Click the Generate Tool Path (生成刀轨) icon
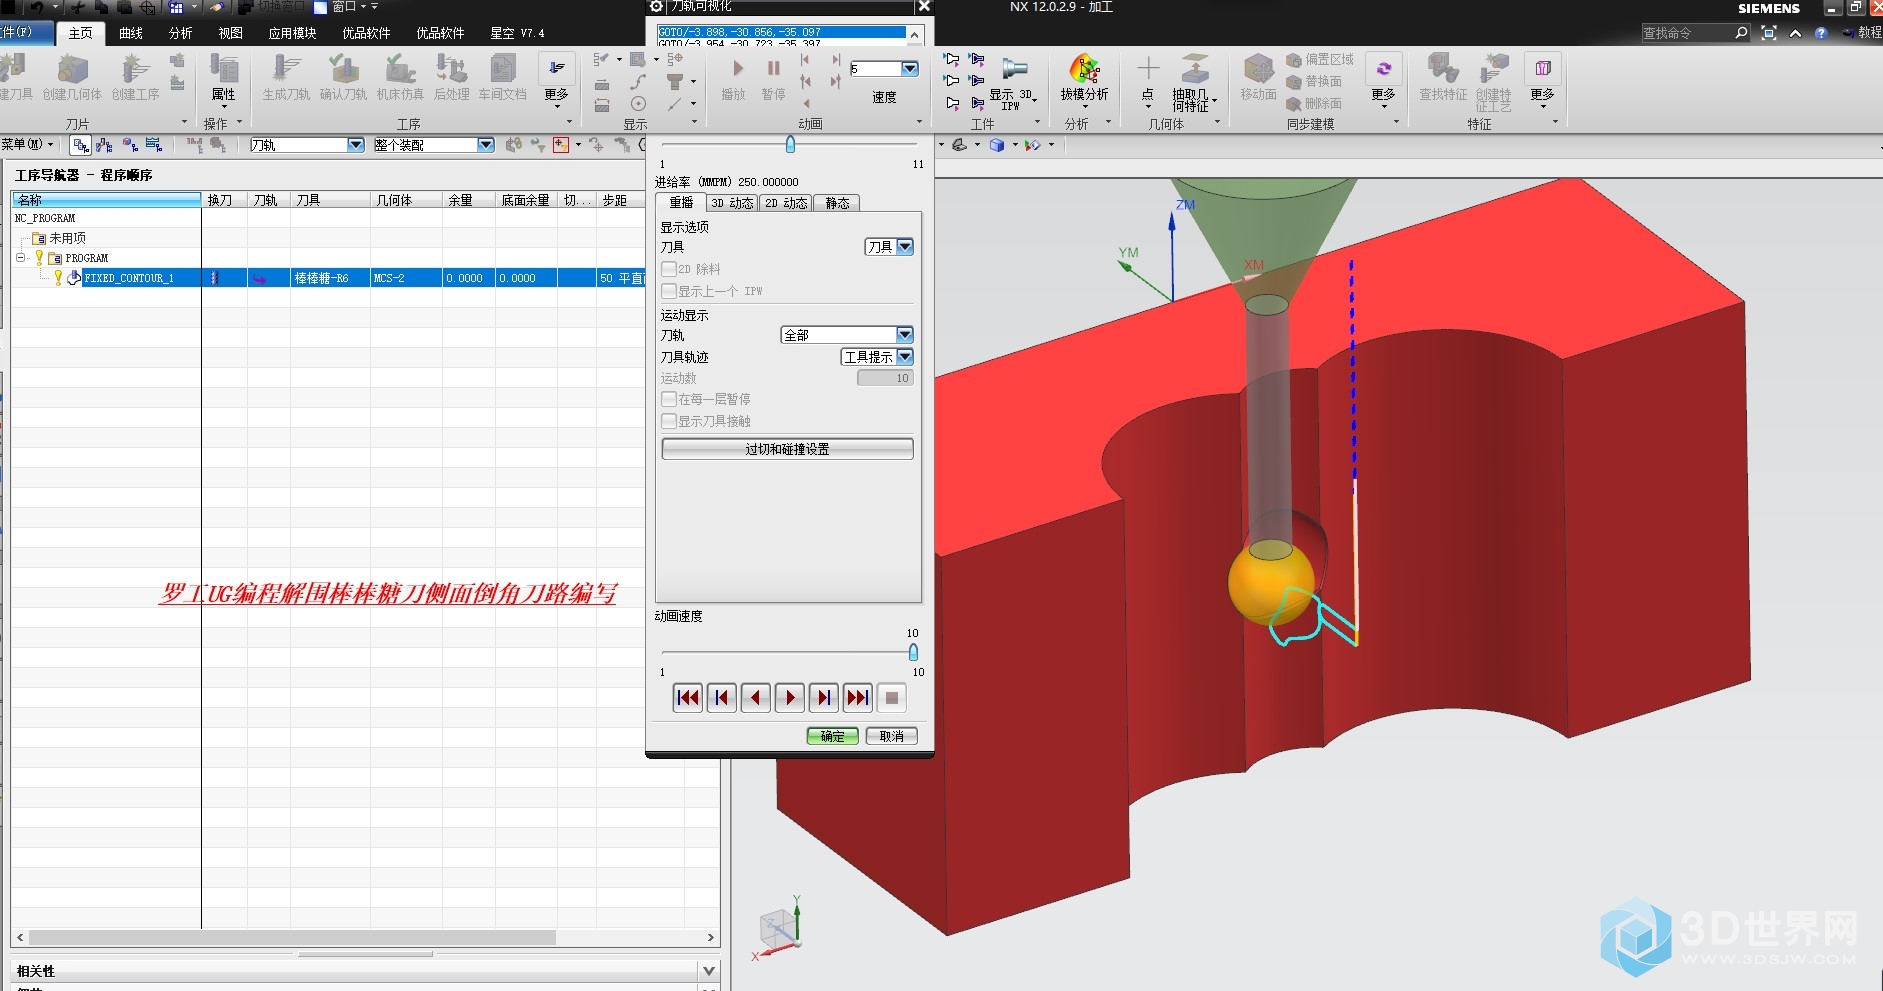The image size is (1883, 991). 286,70
